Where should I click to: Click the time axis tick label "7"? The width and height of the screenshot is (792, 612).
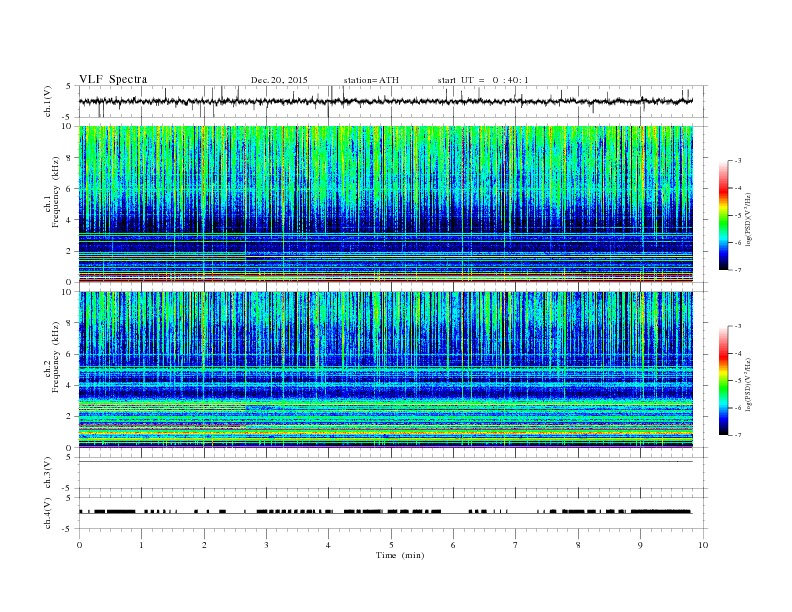pos(516,545)
